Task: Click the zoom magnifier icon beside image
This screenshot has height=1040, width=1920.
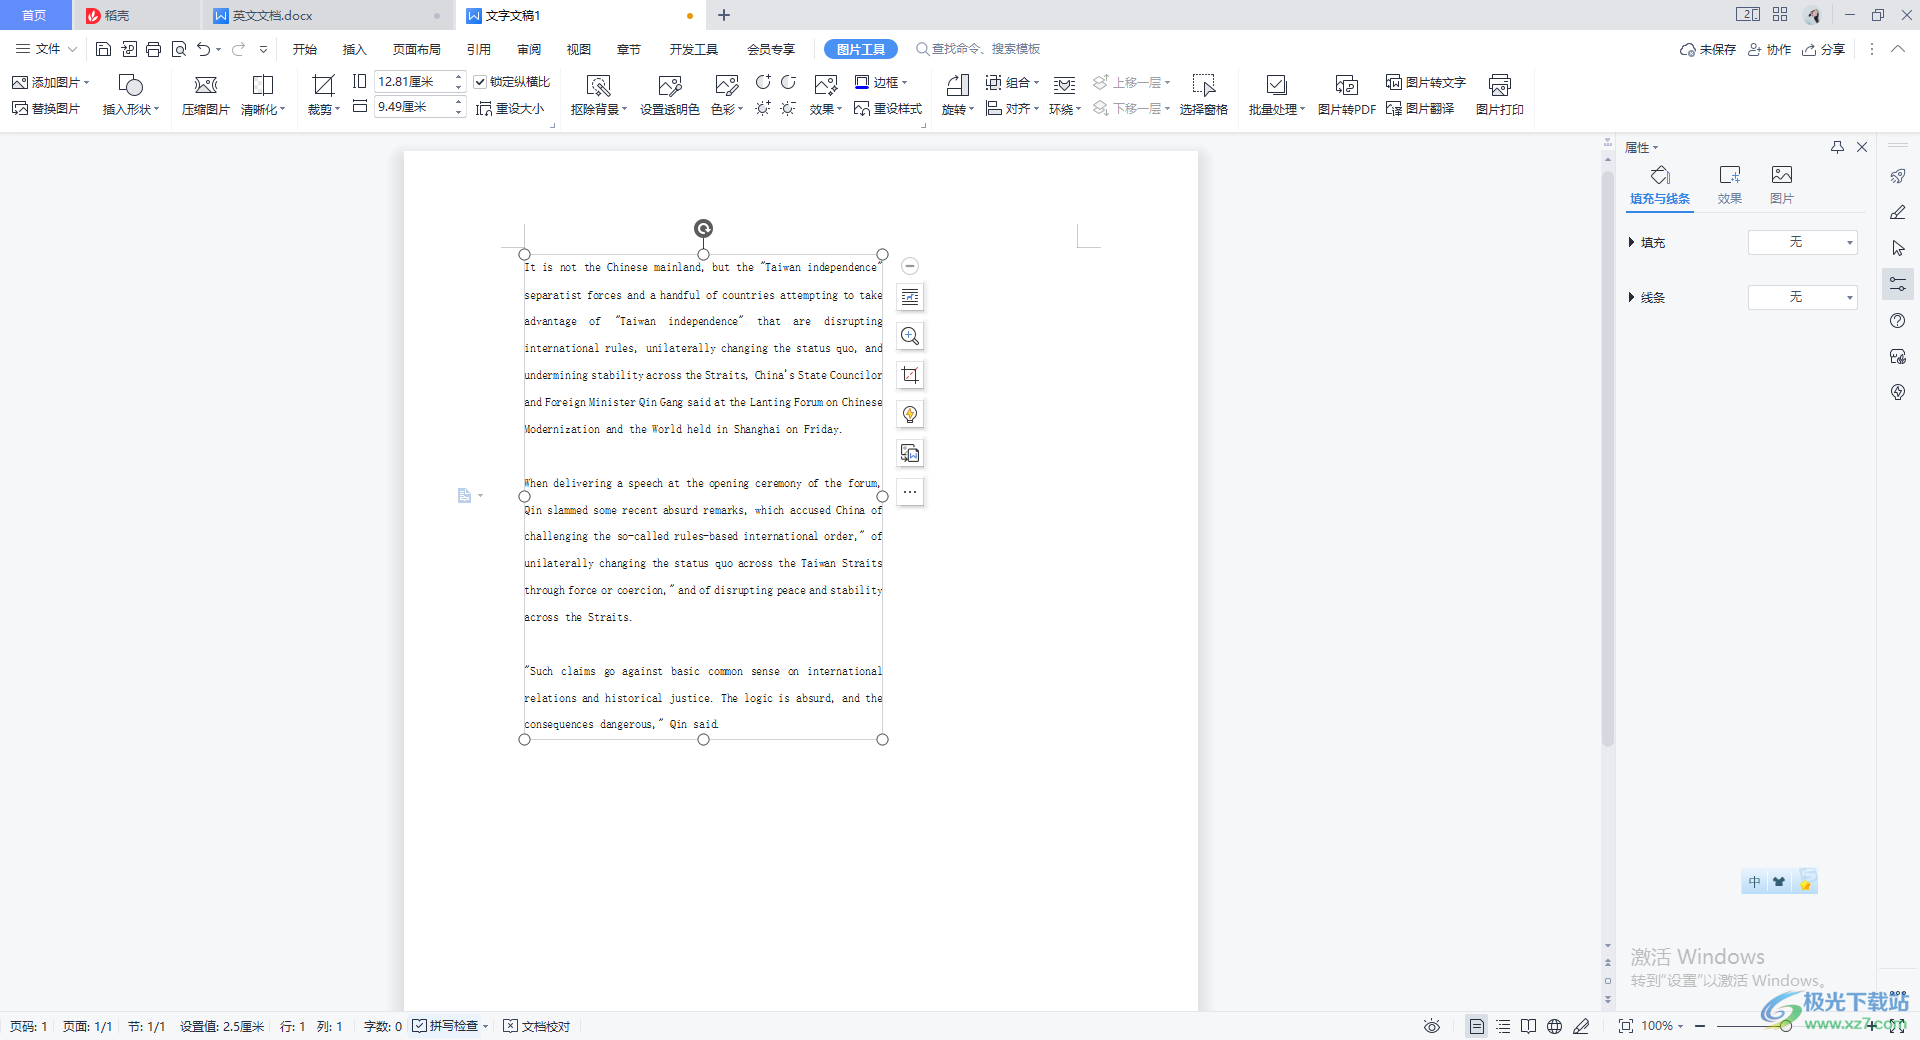Action: pyautogui.click(x=910, y=336)
